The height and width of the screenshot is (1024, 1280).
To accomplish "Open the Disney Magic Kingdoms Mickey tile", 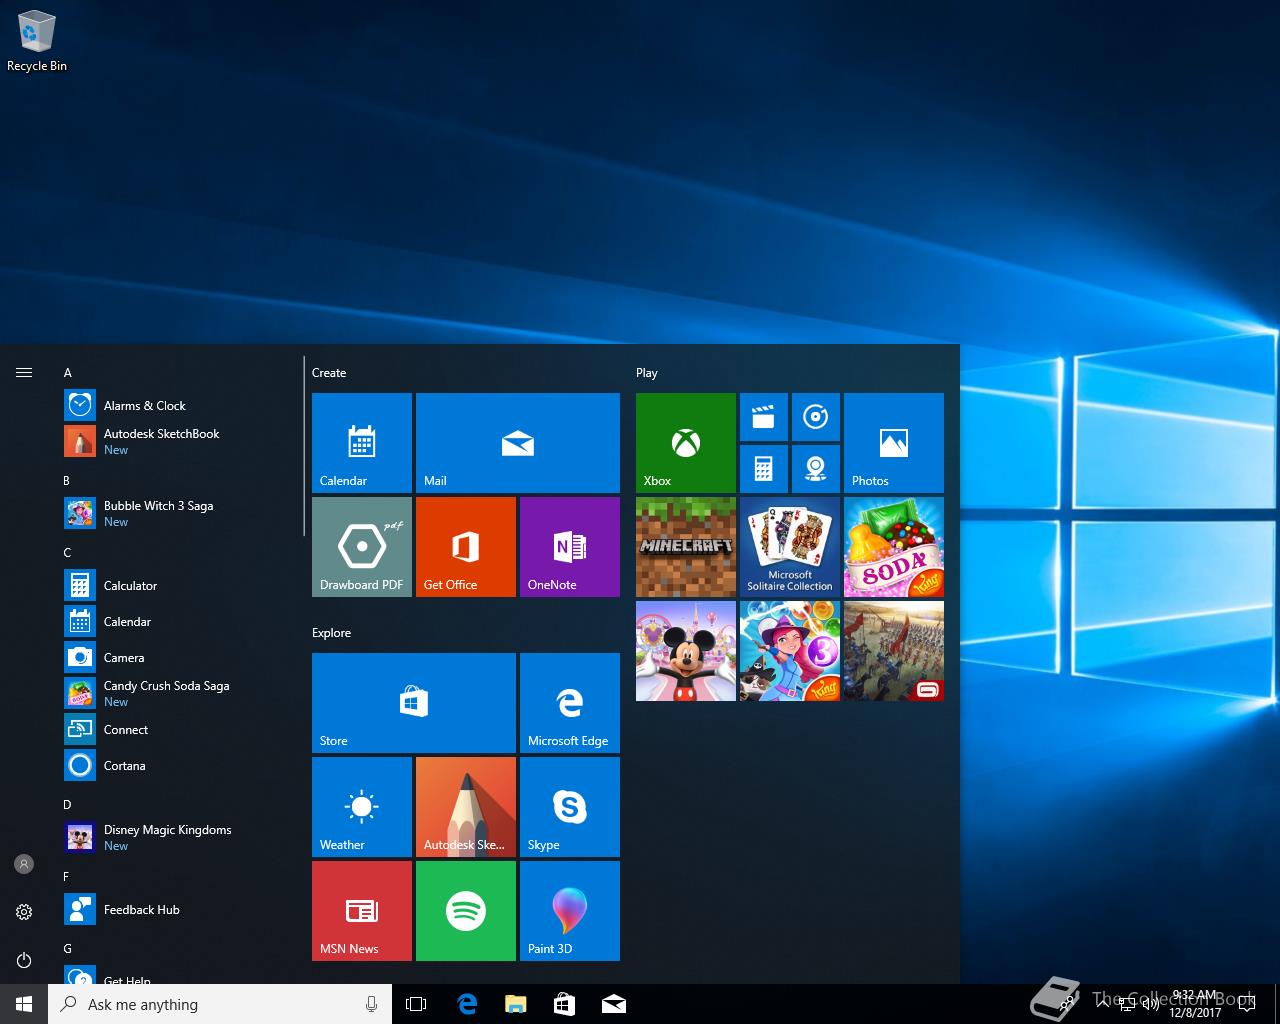I will 686,651.
